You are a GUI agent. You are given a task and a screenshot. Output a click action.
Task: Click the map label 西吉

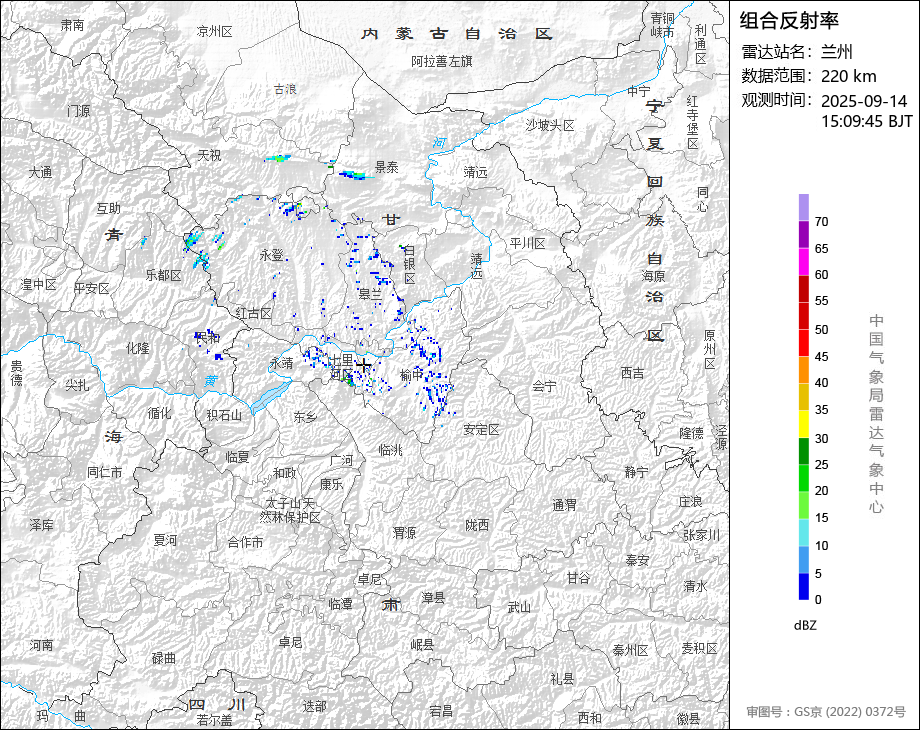click(x=632, y=373)
